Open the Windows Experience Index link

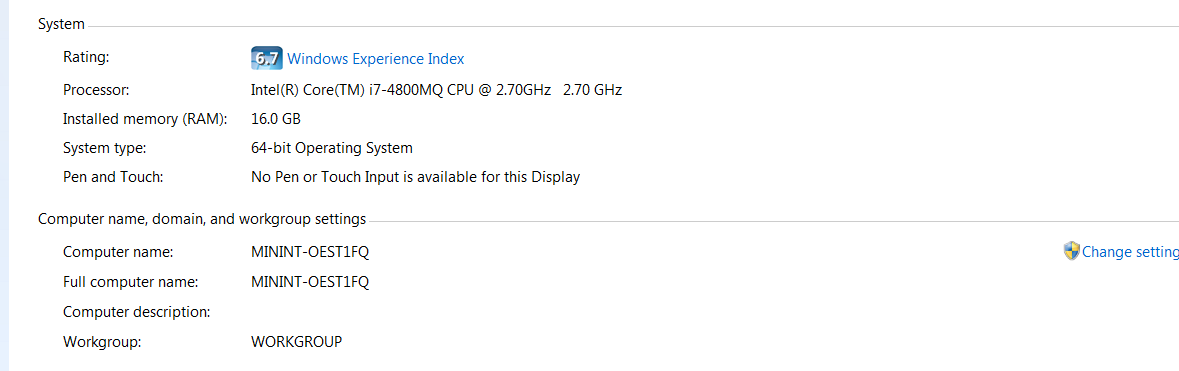(x=375, y=59)
